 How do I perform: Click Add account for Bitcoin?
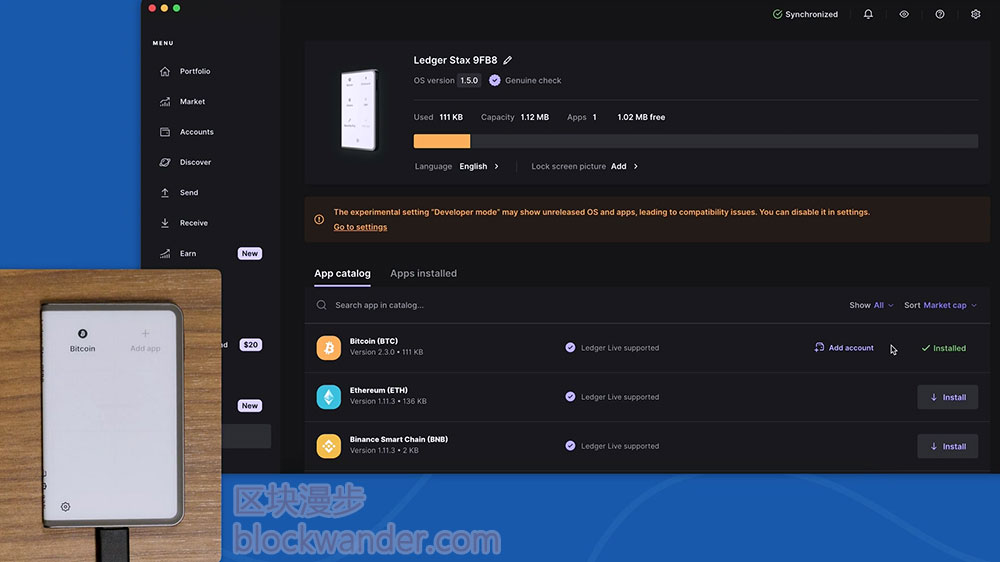tap(844, 348)
